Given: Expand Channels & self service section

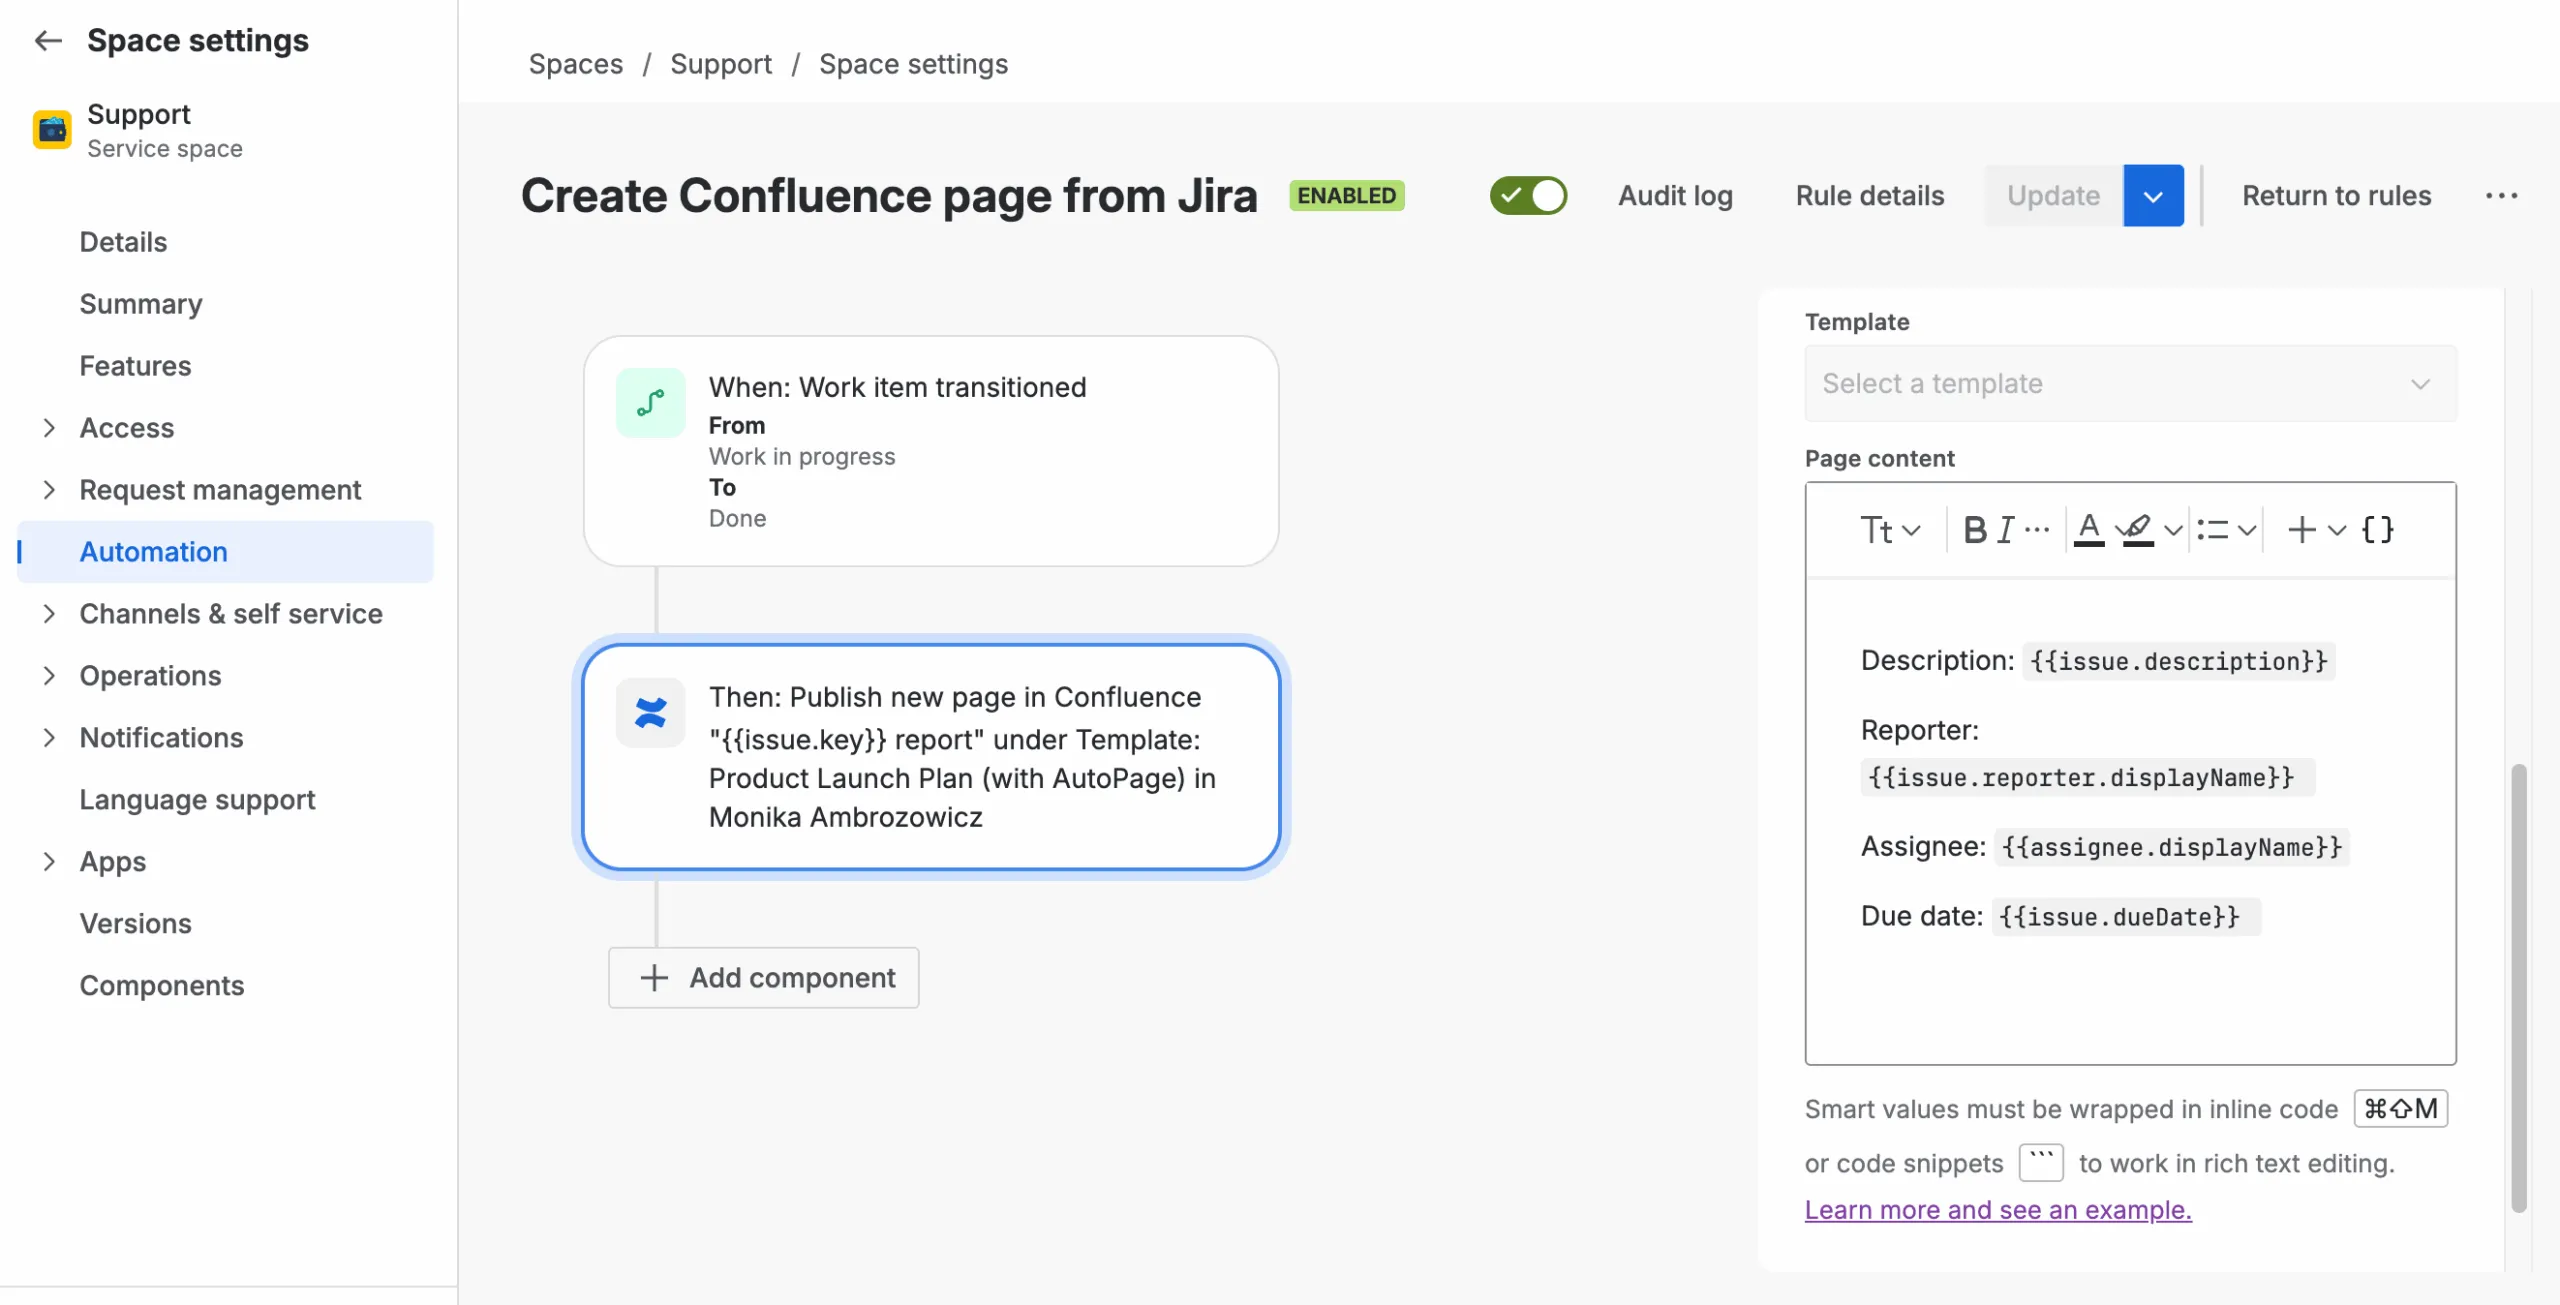Looking at the screenshot, I should point(49,614).
